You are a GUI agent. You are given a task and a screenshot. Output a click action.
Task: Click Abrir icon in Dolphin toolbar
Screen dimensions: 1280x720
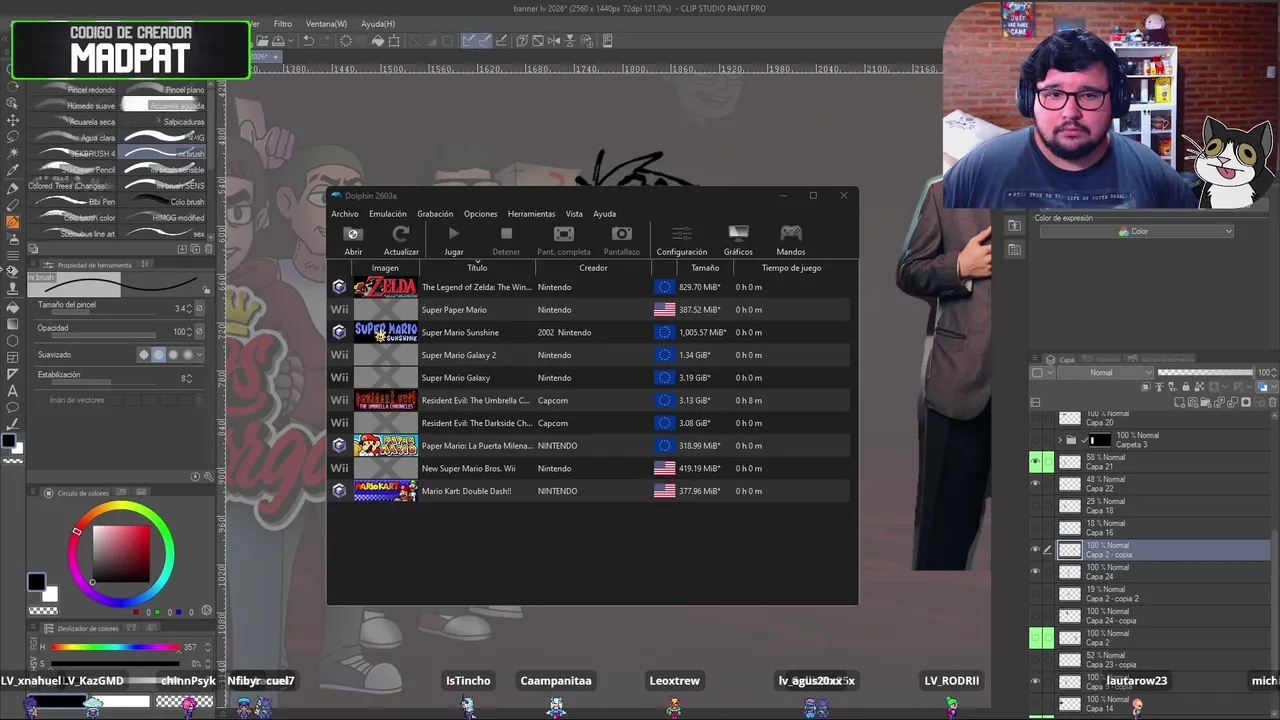click(x=353, y=234)
